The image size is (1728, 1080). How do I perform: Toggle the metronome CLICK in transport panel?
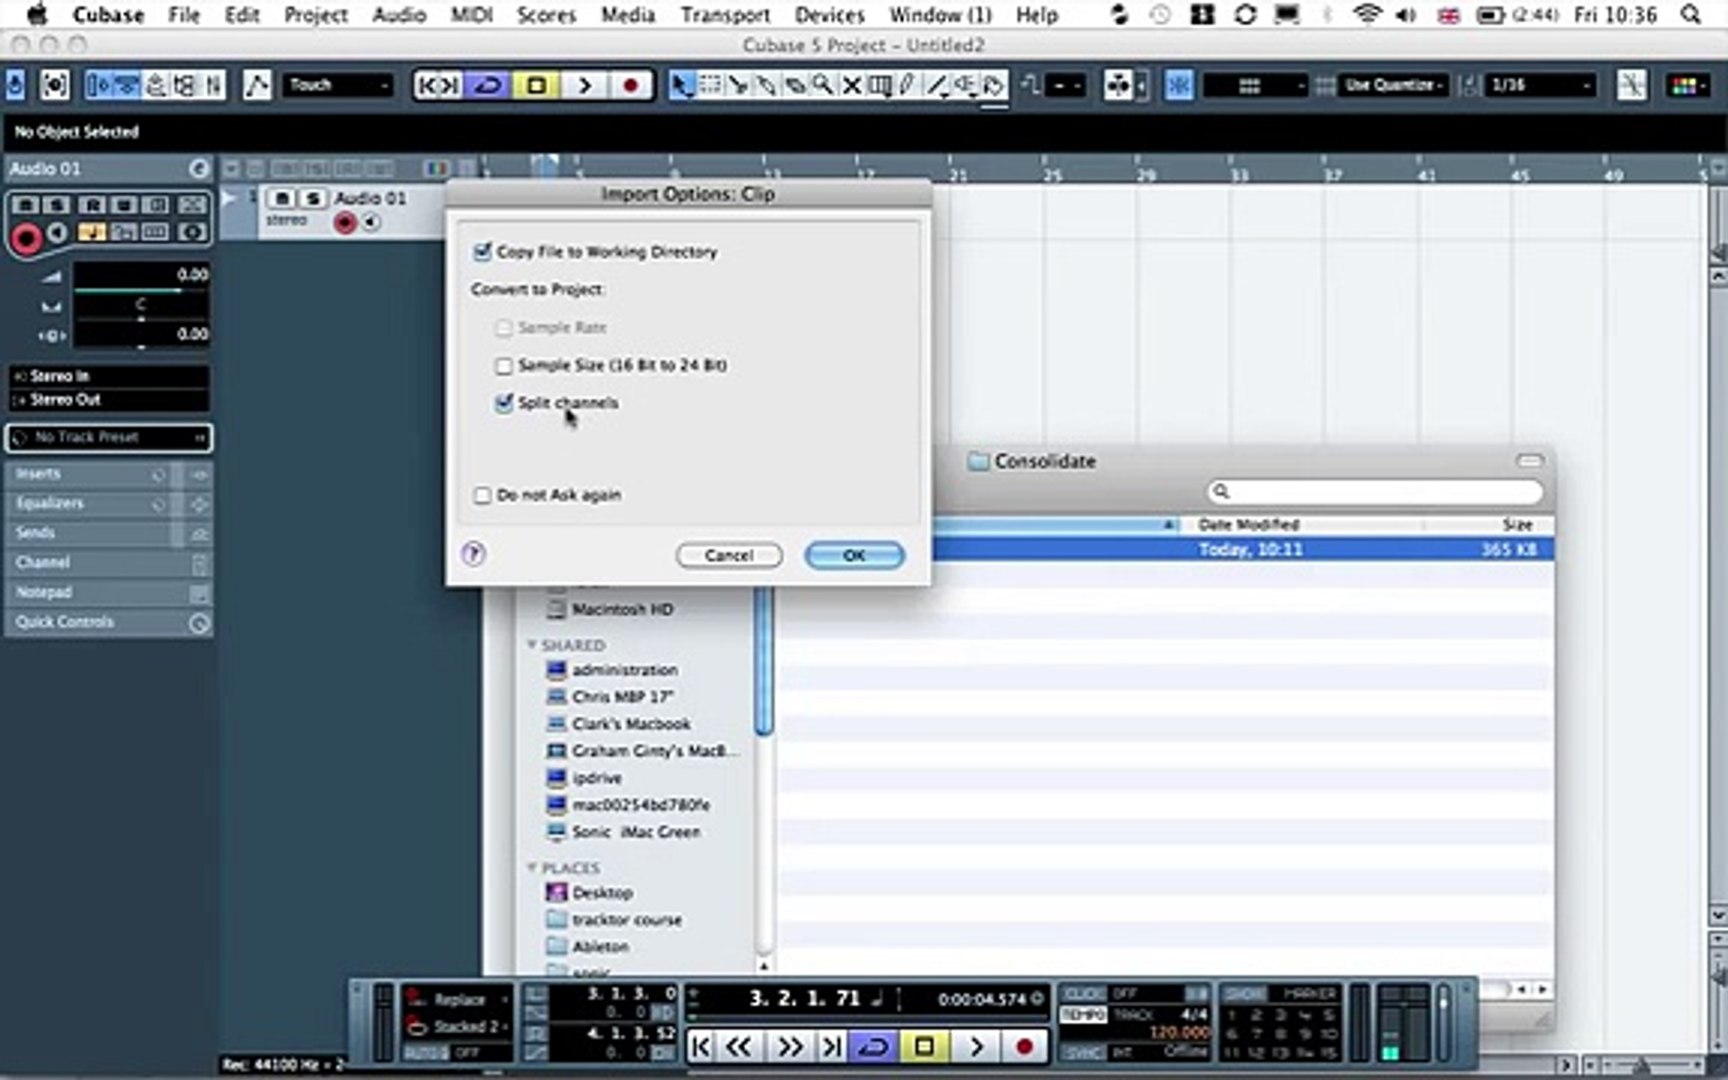tap(1083, 993)
